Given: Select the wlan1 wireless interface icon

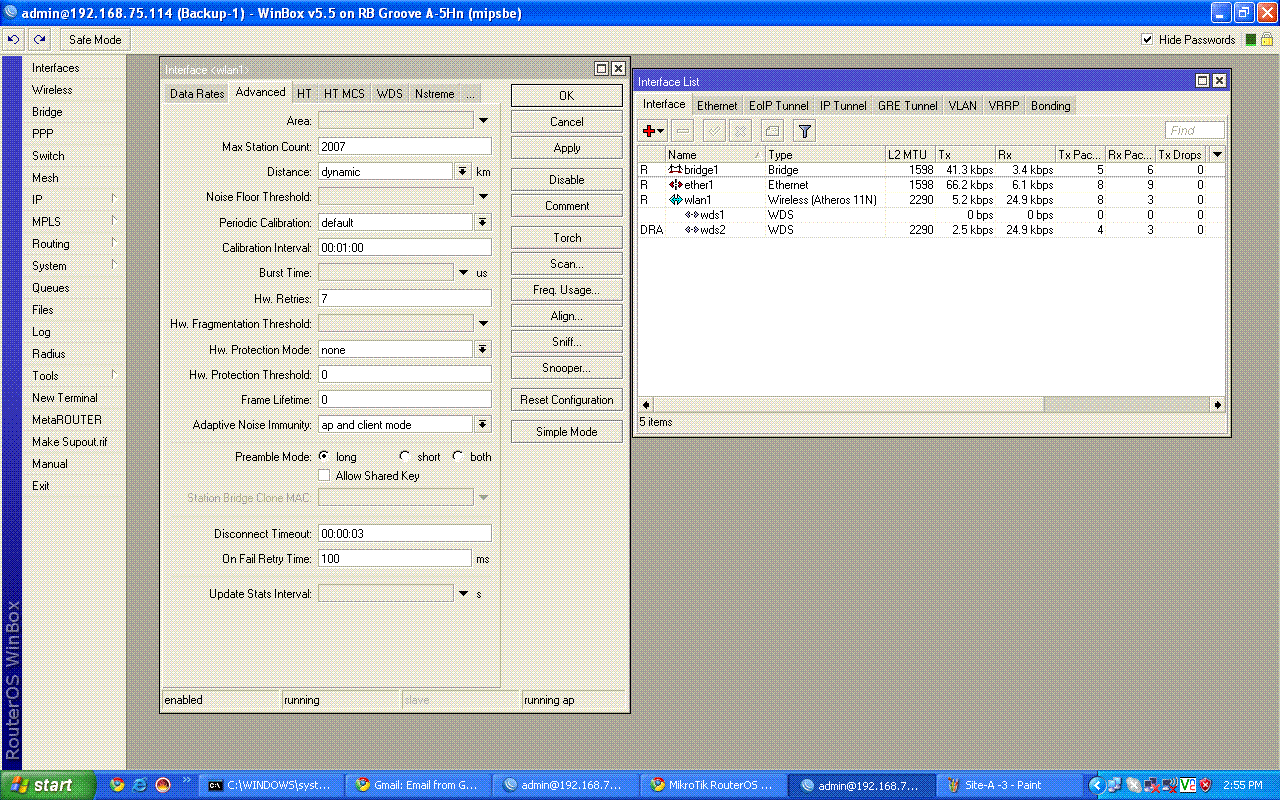Looking at the screenshot, I should point(676,200).
